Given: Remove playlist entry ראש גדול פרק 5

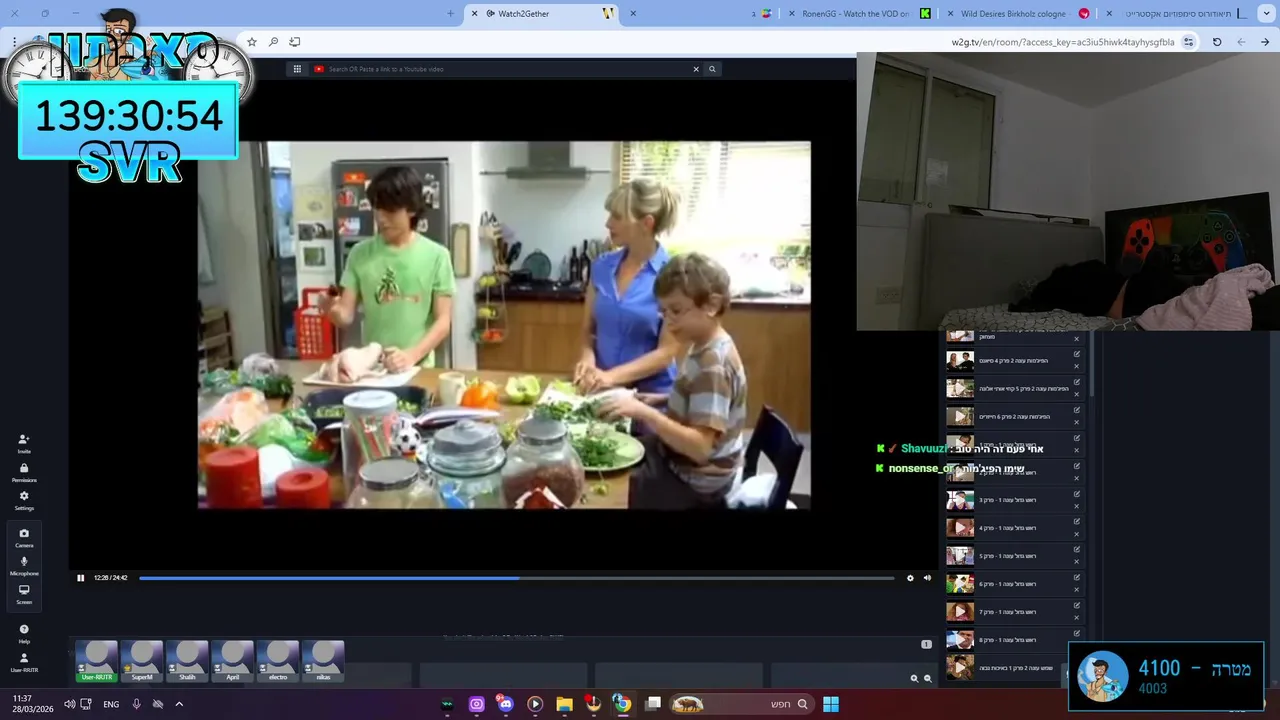Looking at the screenshot, I should (1077, 562).
